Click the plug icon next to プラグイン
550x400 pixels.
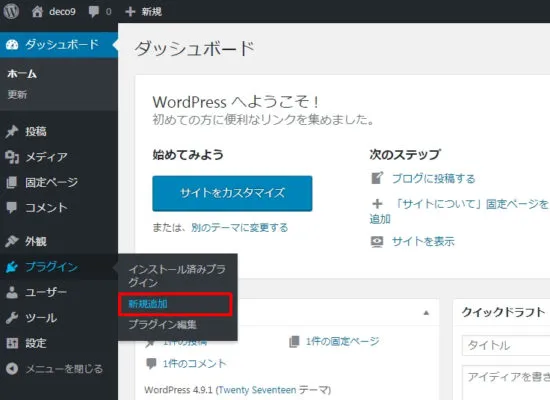[12, 267]
